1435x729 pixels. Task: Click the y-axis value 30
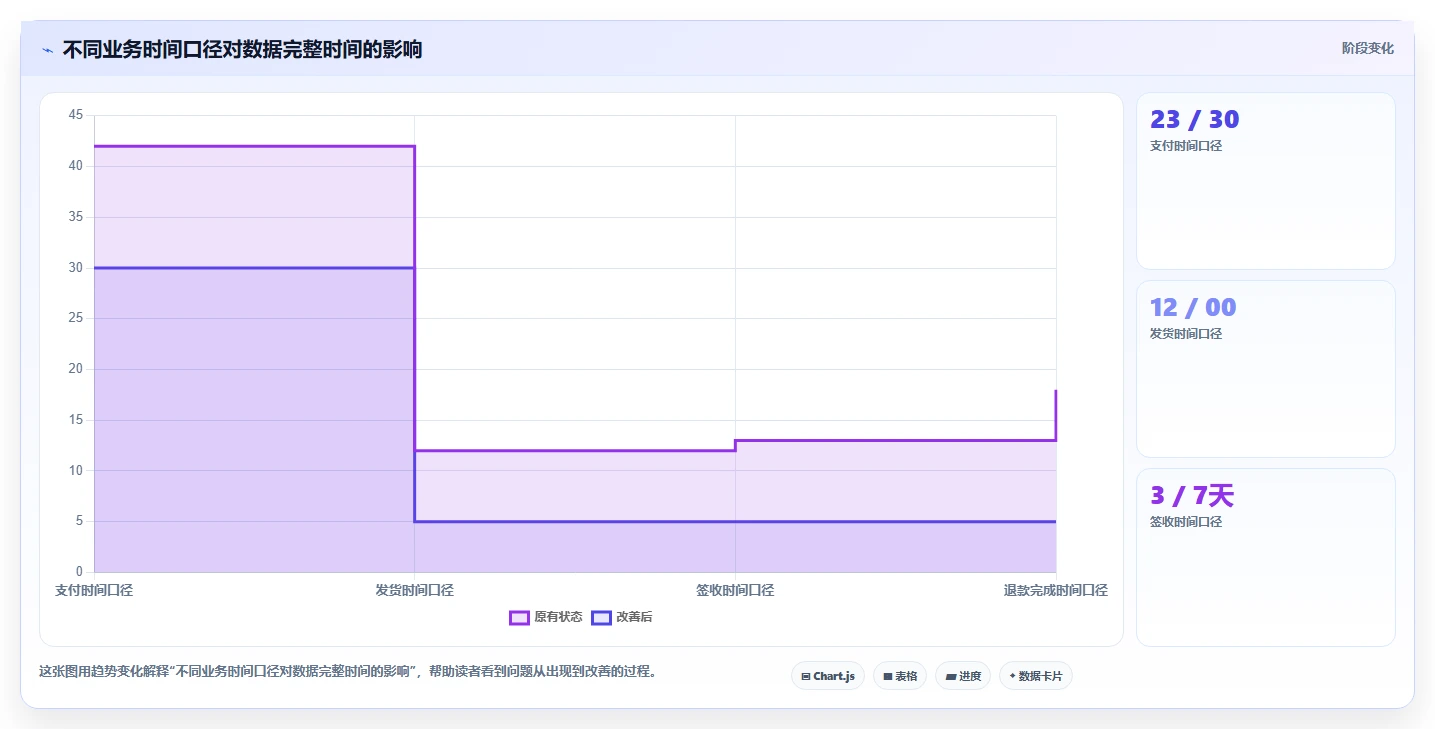[76, 267]
